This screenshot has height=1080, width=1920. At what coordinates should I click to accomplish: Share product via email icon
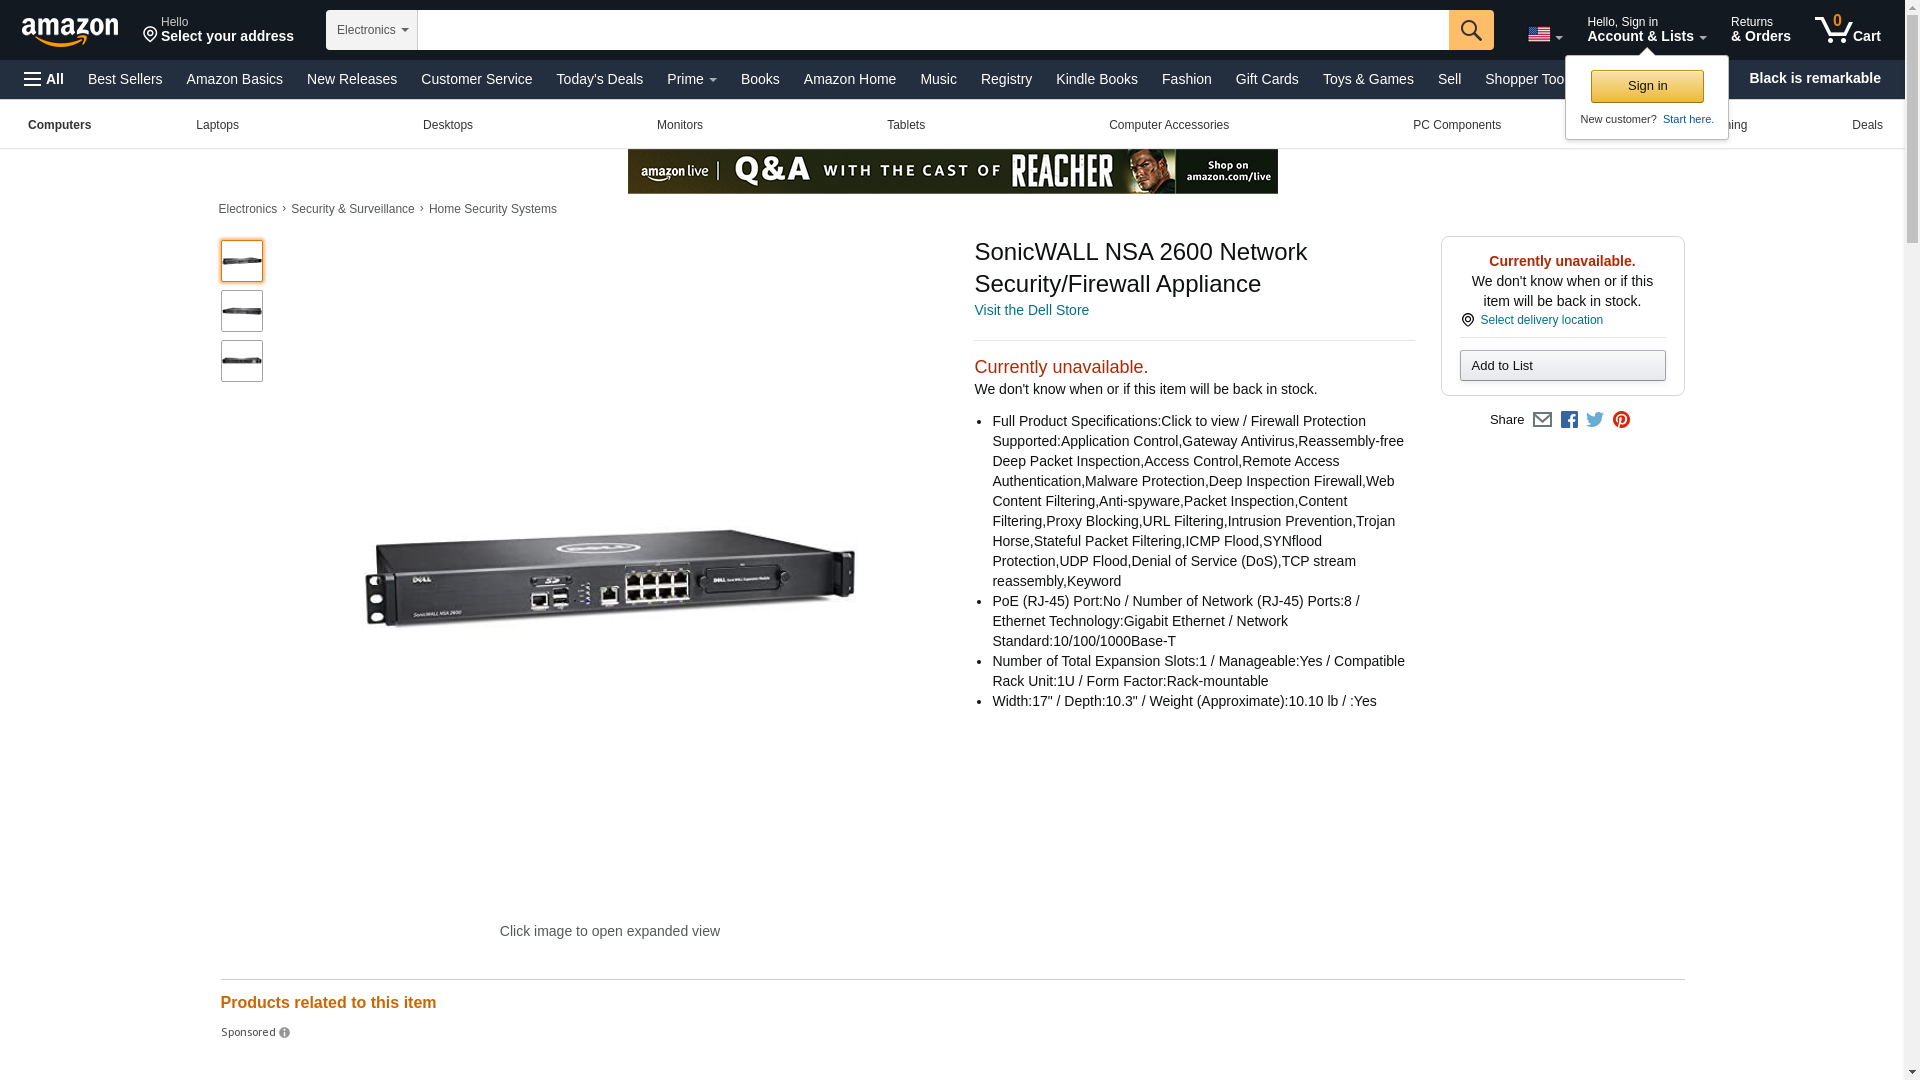pos(1542,420)
